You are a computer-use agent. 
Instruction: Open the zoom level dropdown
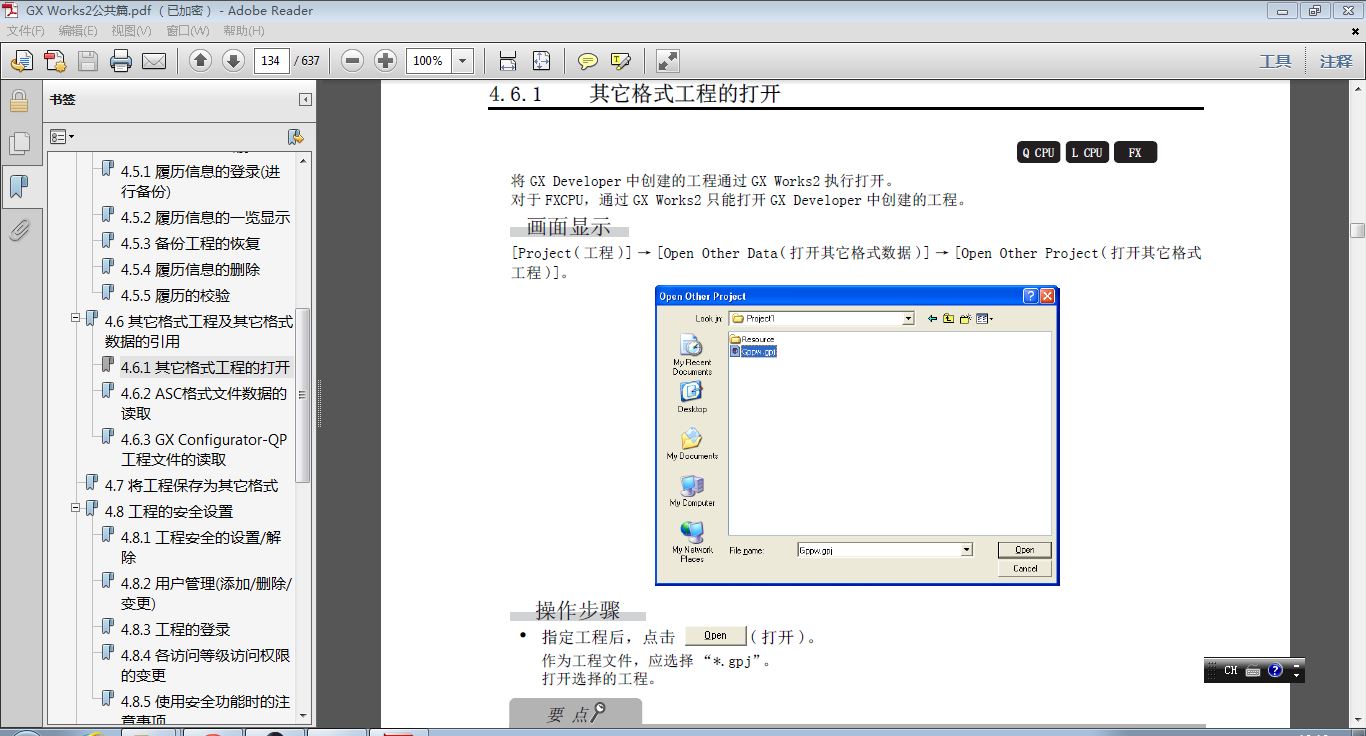coord(462,61)
